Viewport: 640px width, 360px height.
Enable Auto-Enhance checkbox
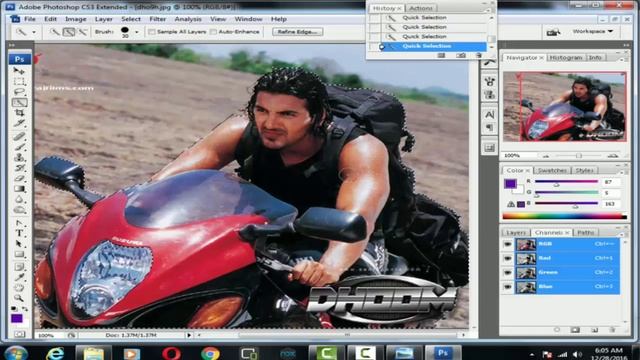(213, 32)
